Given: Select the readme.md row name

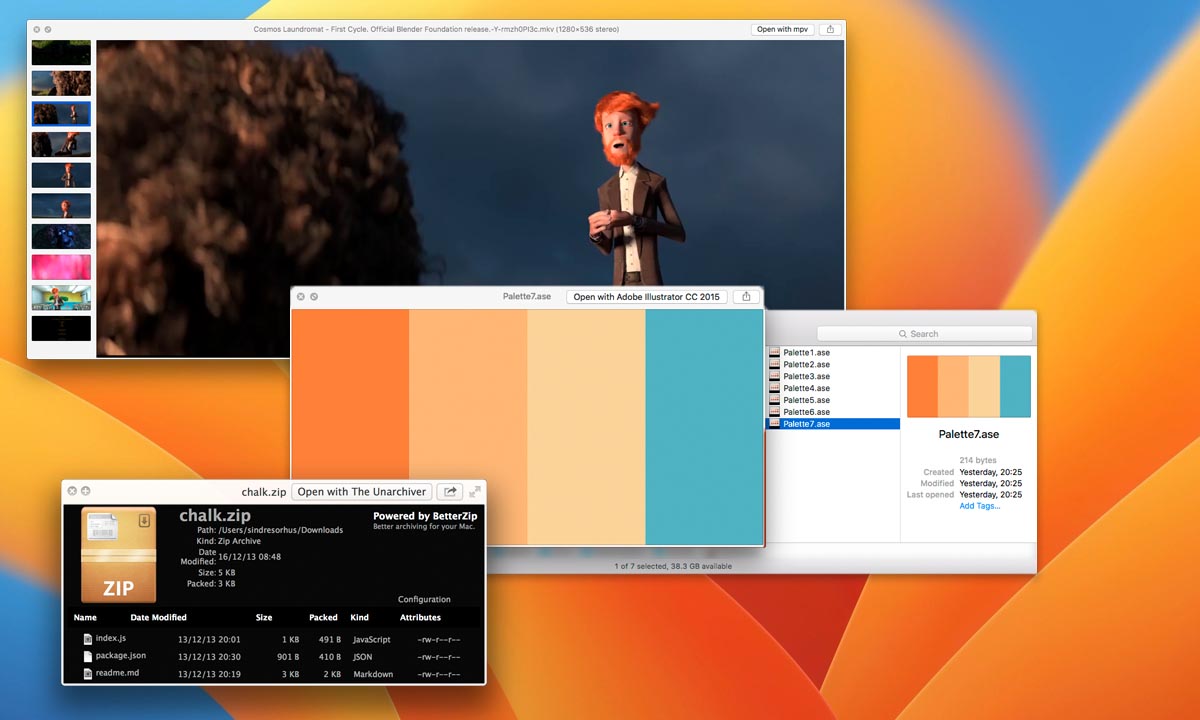Looking at the screenshot, I should (118, 674).
